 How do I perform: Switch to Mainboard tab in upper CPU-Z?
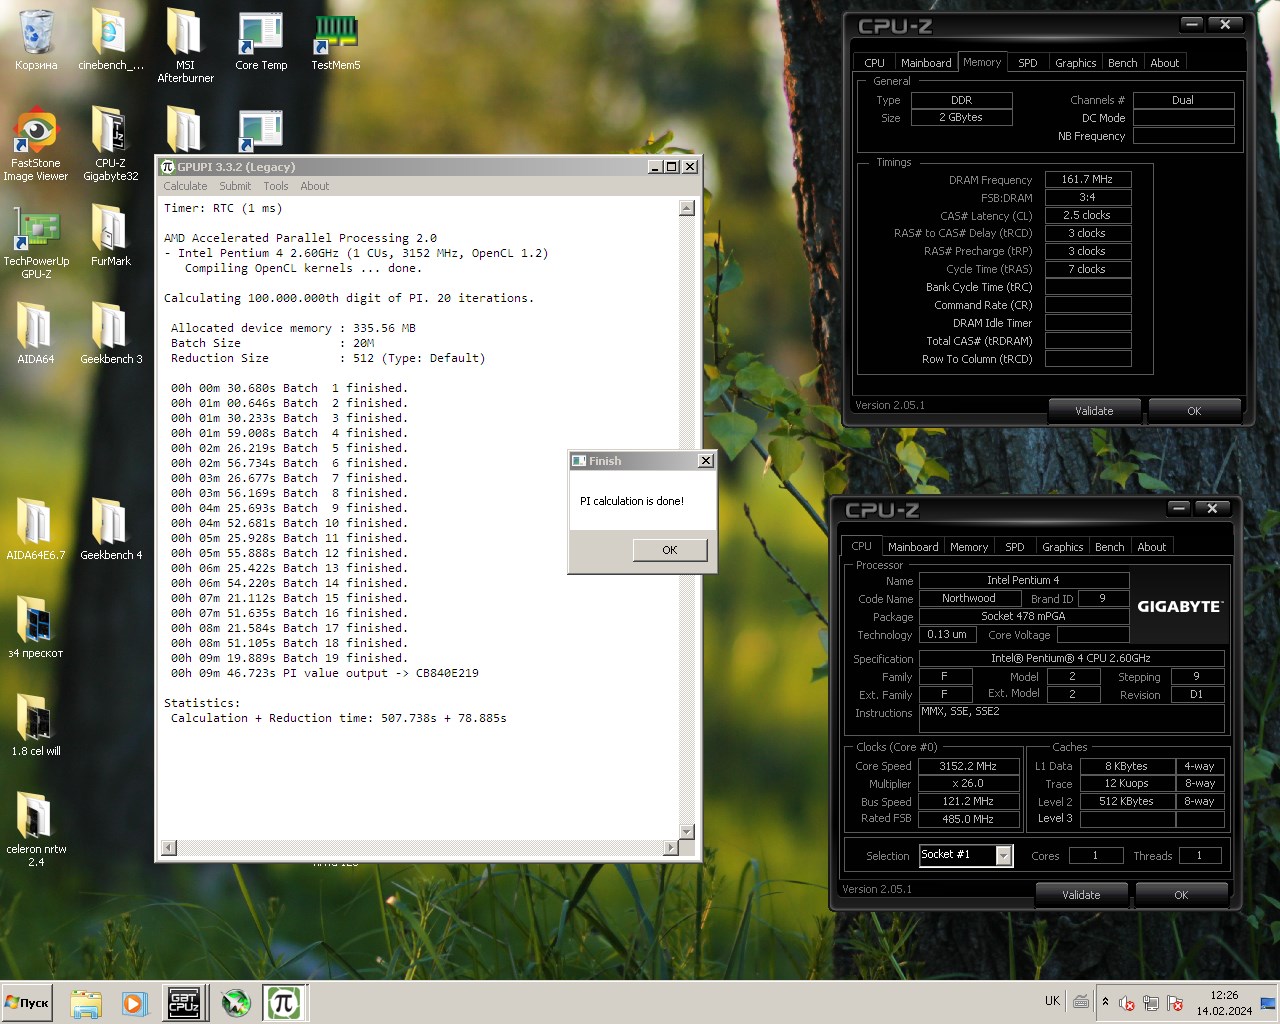926,63
